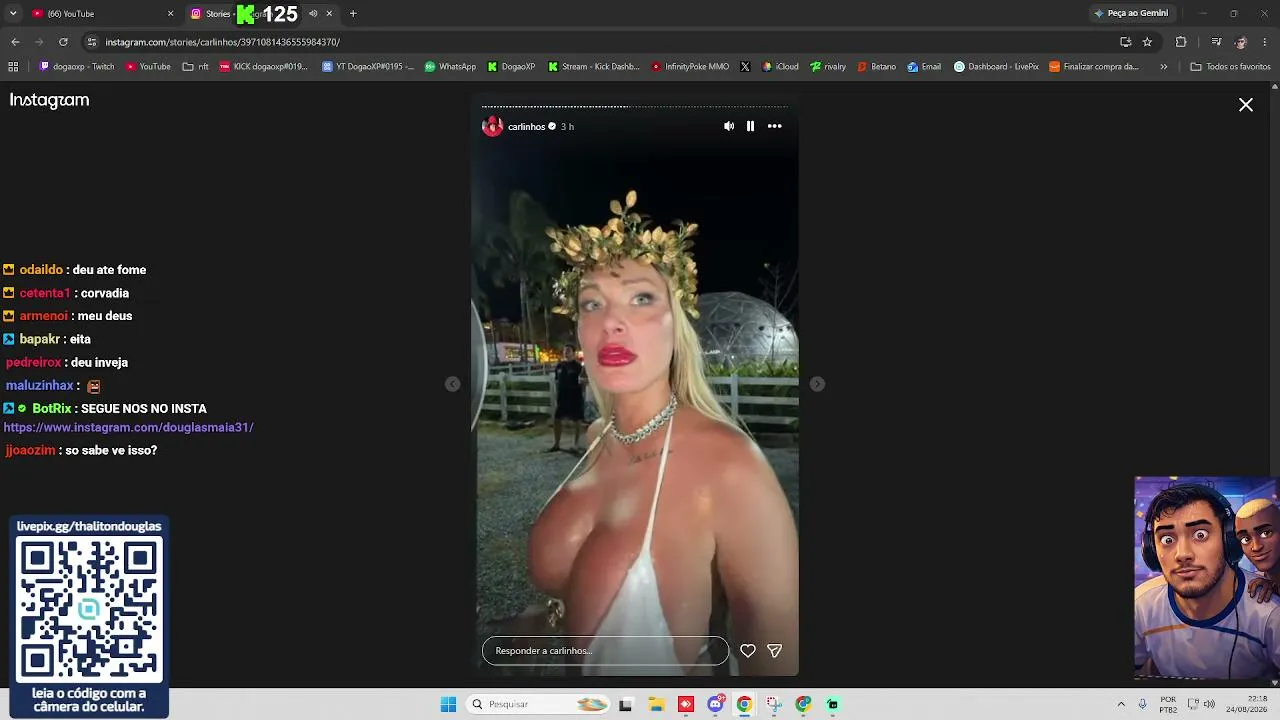Open the media controls button
The height and width of the screenshot is (720, 1280).
[1216, 42]
